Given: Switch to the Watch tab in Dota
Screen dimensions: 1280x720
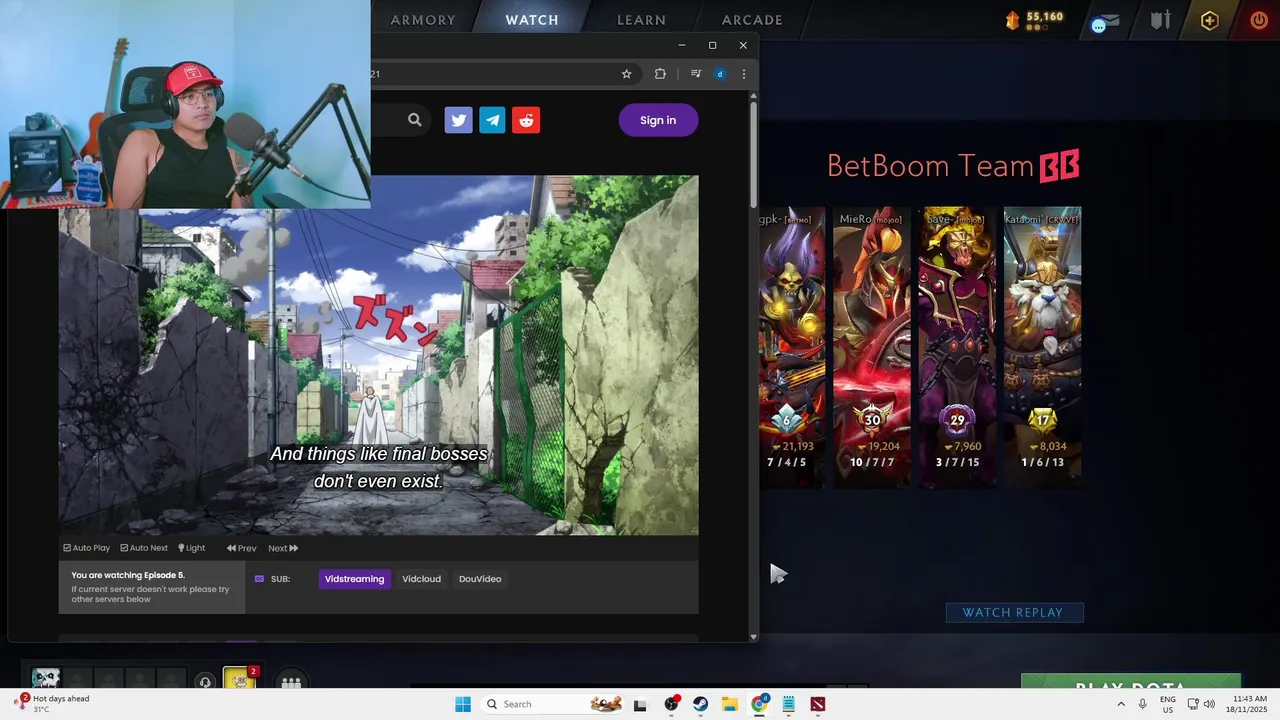Looking at the screenshot, I should (532, 20).
